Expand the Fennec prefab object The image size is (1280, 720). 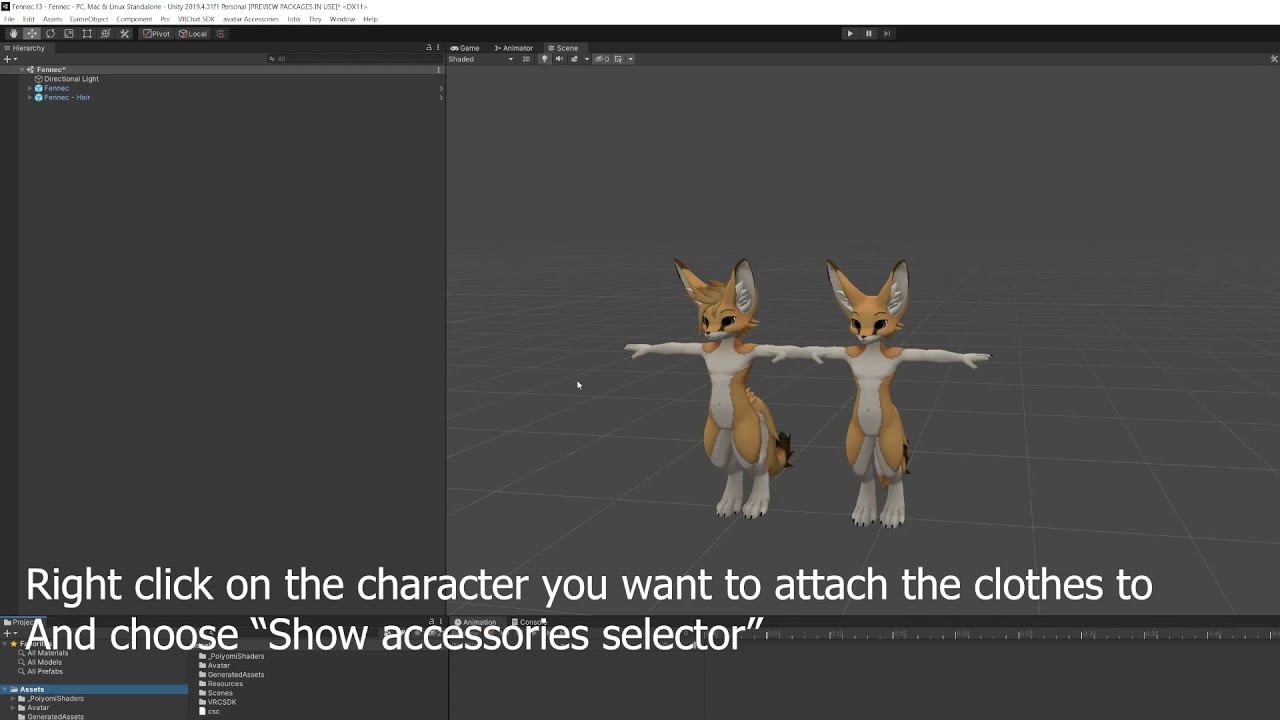tap(30, 88)
